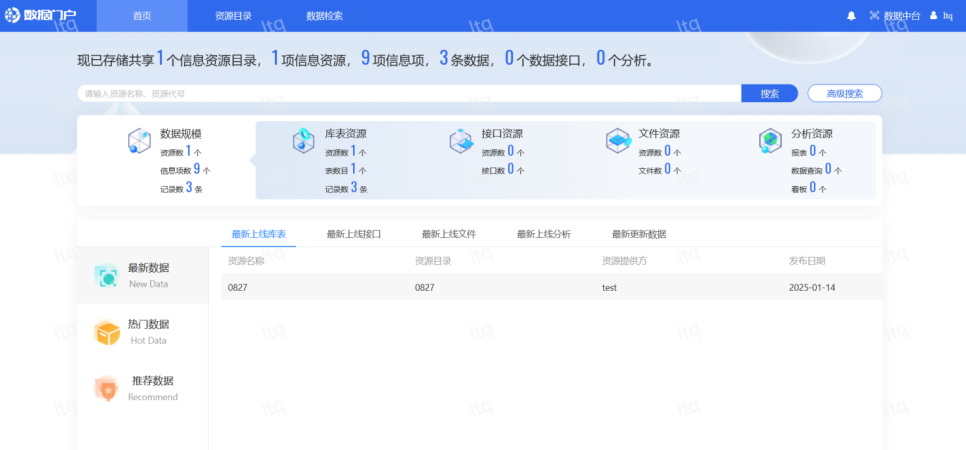Click the 分析资源 icon
The width and height of the screenshot is (966, 450).
click(x=770, y=141)
